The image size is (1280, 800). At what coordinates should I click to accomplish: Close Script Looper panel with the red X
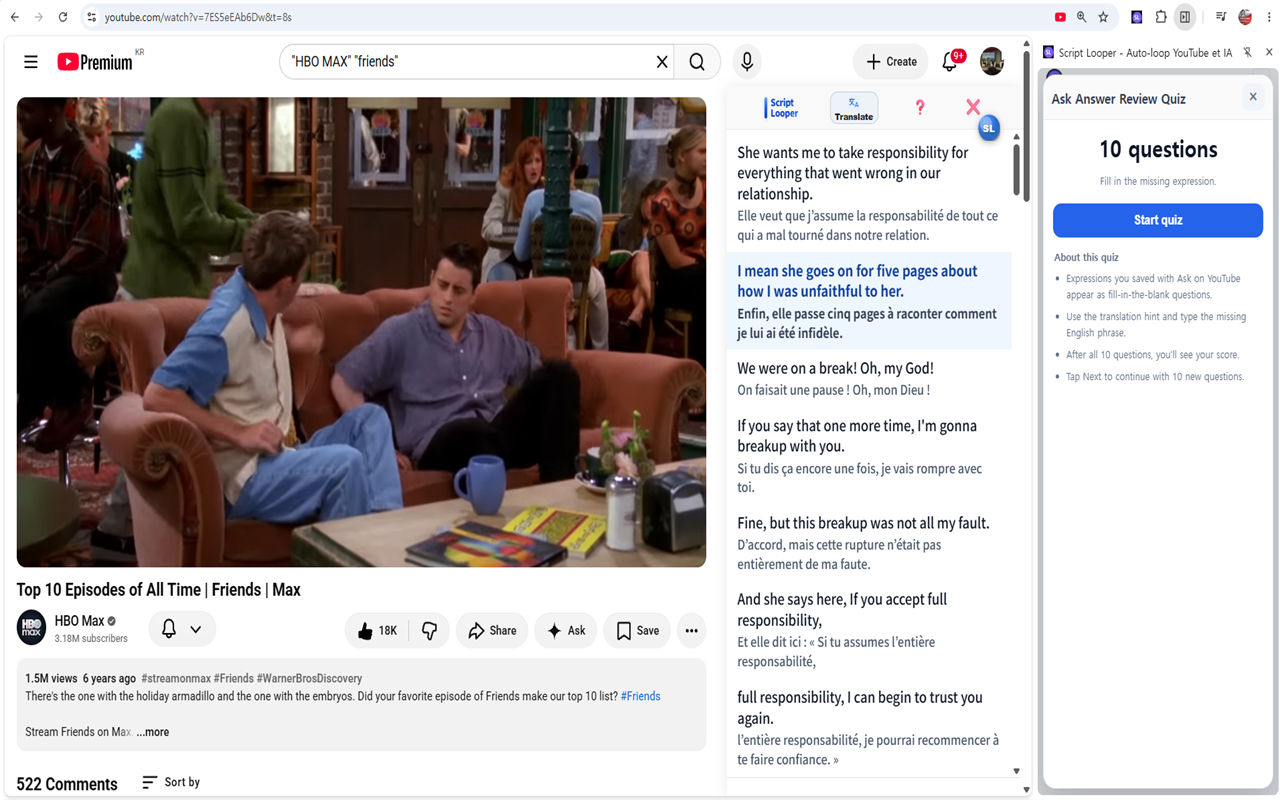(x=973, y=106)
